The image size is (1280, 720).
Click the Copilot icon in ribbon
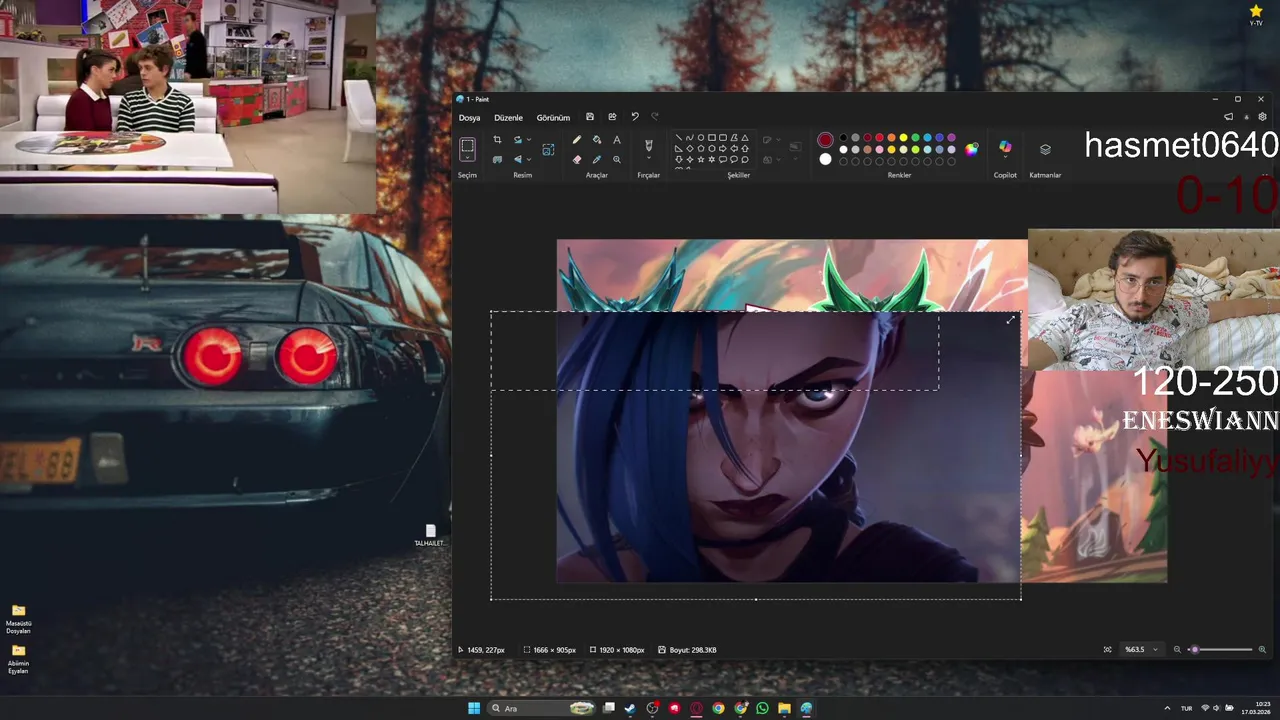[1005, 148]
